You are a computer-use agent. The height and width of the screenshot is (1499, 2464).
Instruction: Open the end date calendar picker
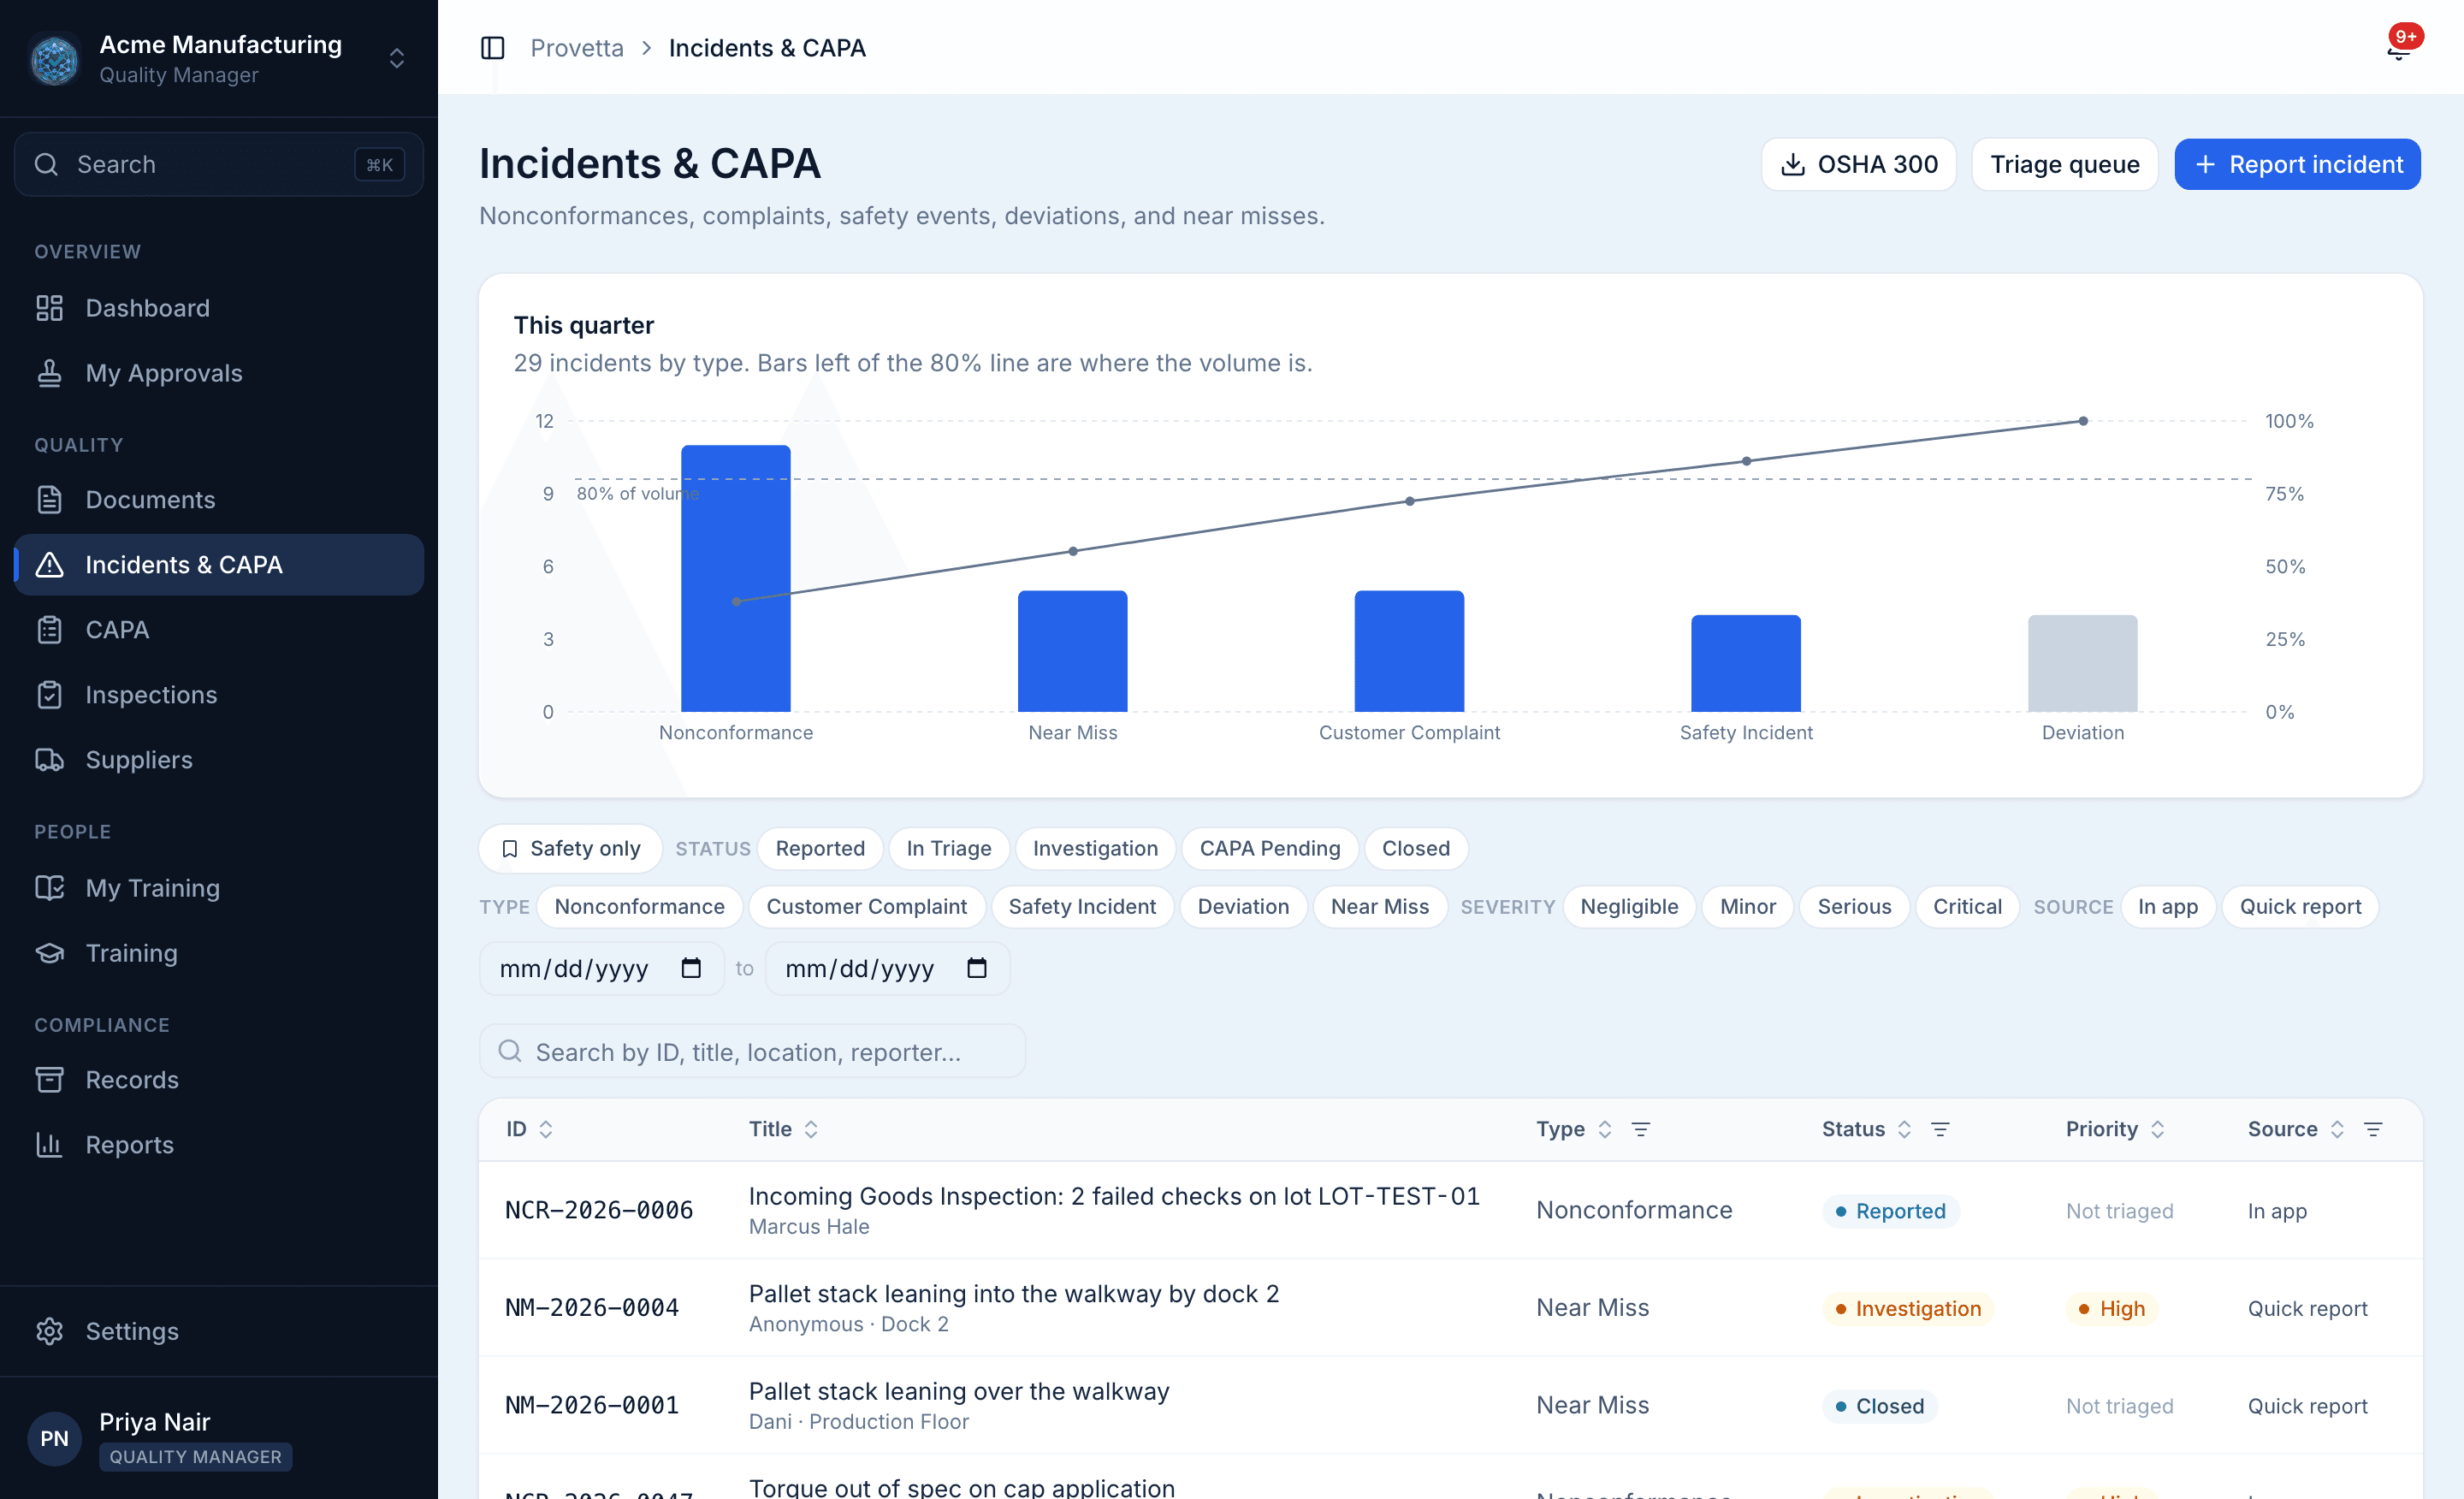click(x=977, y=968)
